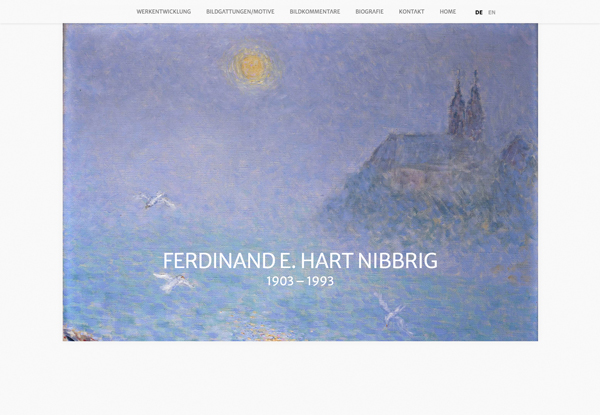Click the Ferdinand E. Hart Nibbrig title

300,260
